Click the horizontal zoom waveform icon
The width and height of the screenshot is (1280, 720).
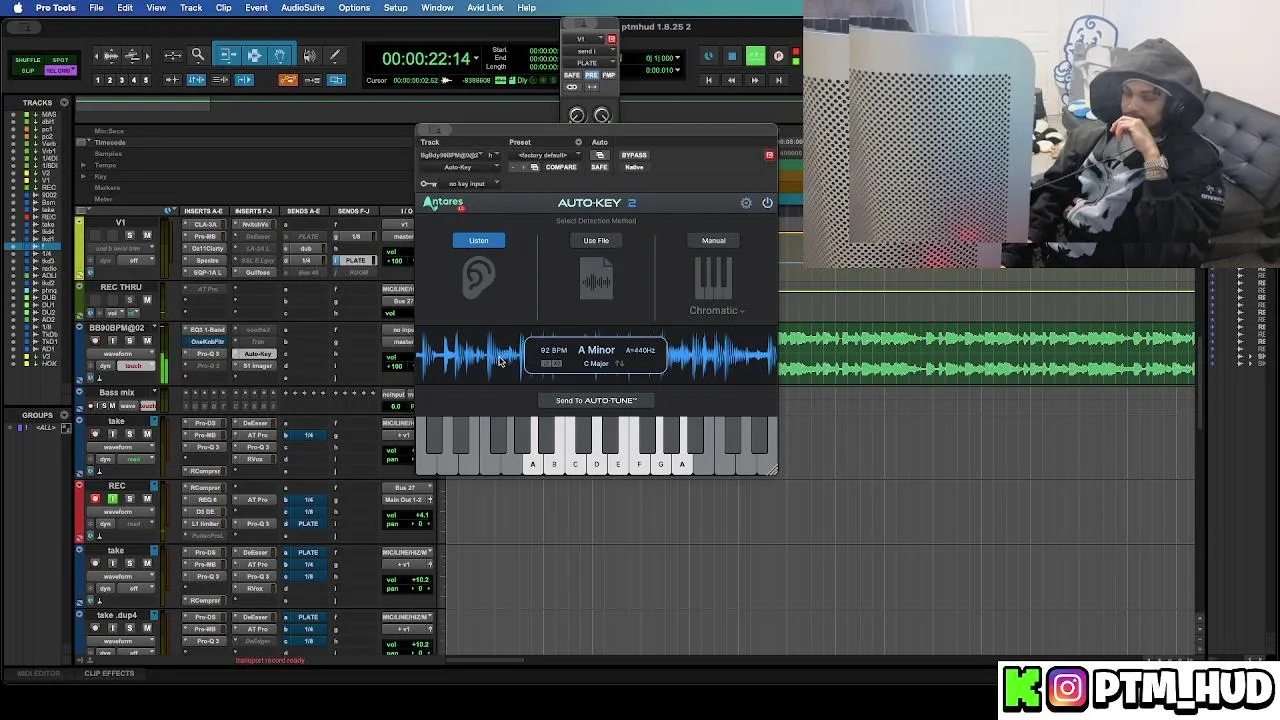tap(111, 56)
